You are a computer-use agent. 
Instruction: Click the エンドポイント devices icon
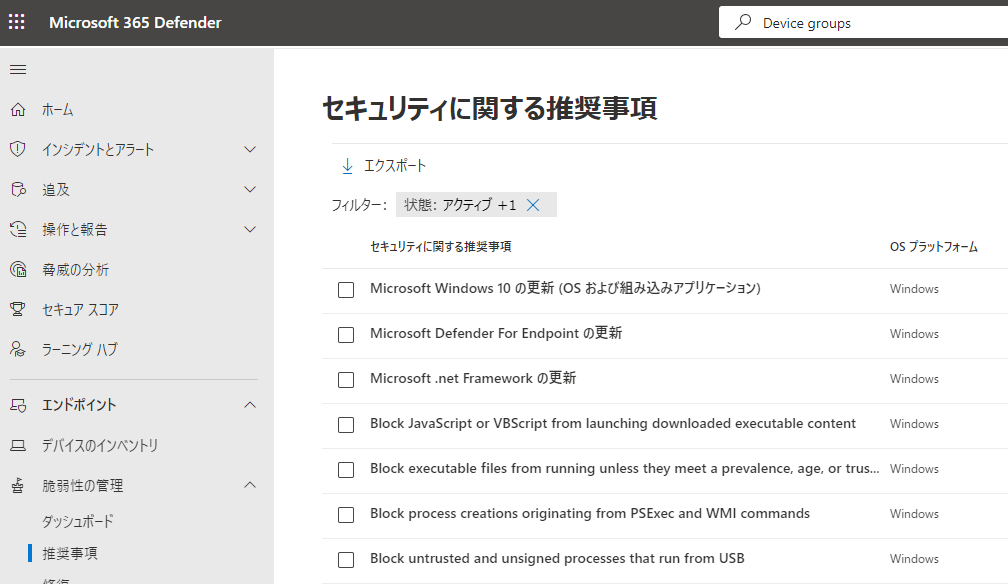pos(18,405)
